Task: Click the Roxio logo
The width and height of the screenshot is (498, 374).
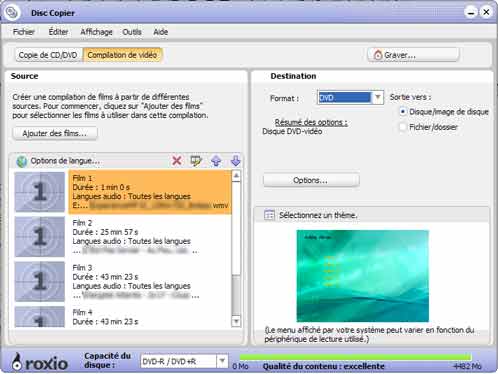Action: point(39,362)
